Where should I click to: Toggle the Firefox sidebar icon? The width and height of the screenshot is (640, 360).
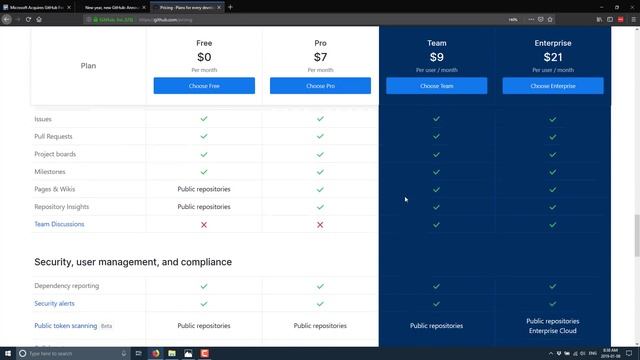[610, 19]
